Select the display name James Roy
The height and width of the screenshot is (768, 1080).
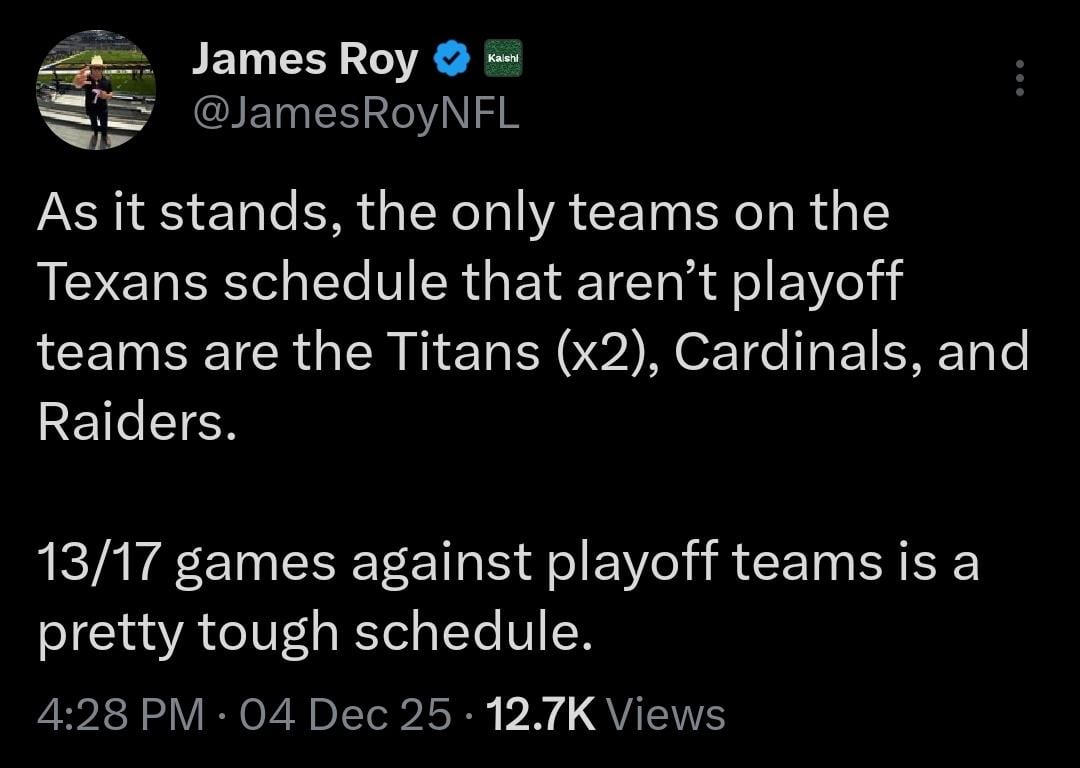pos(306,57)
